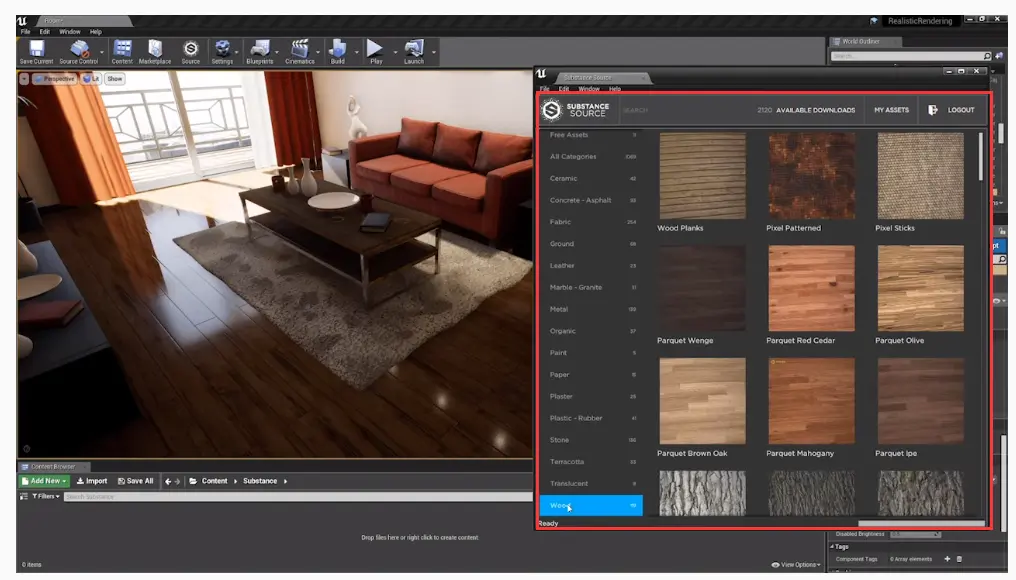
Task: Expand Source Control dropdown arrow
Action: [x=102, y=52]
